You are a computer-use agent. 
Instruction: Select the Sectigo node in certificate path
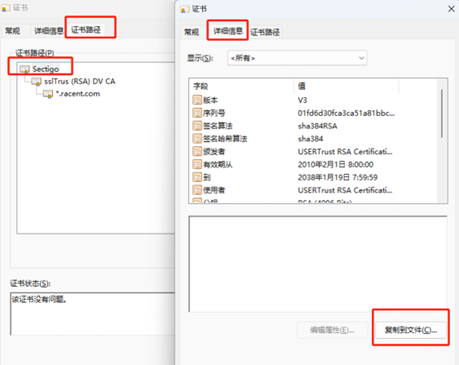point(46,69)
